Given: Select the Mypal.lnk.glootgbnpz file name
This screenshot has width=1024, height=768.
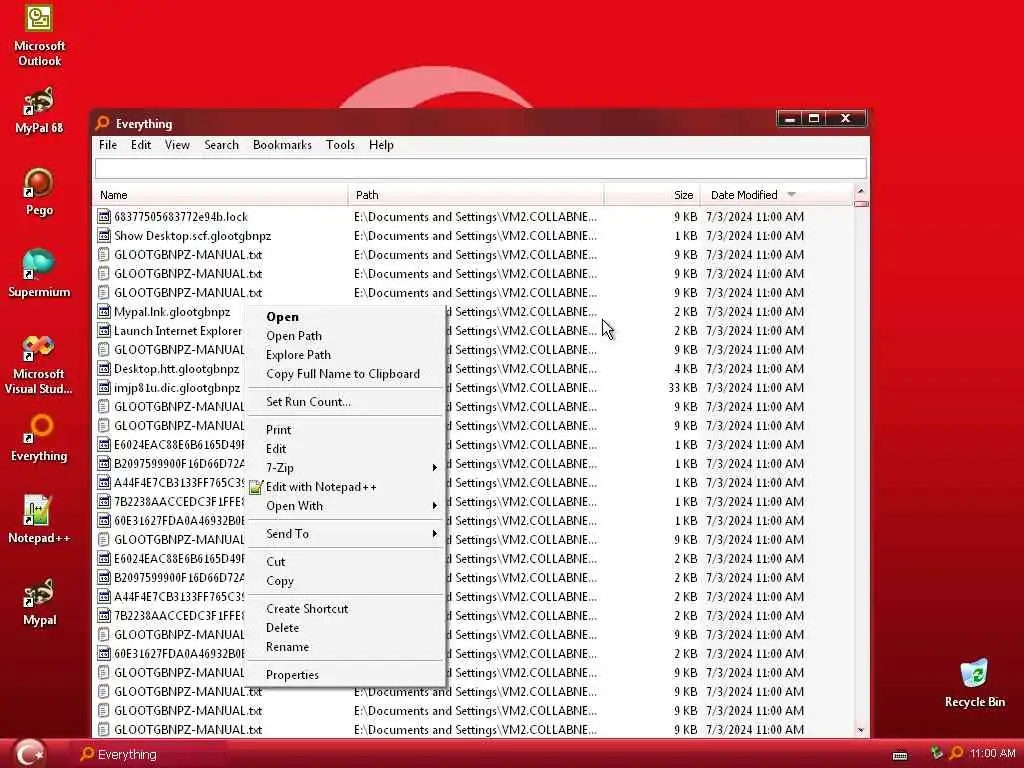Looking at the screenshot, I should pyautogui.click(x=172, y=312).
